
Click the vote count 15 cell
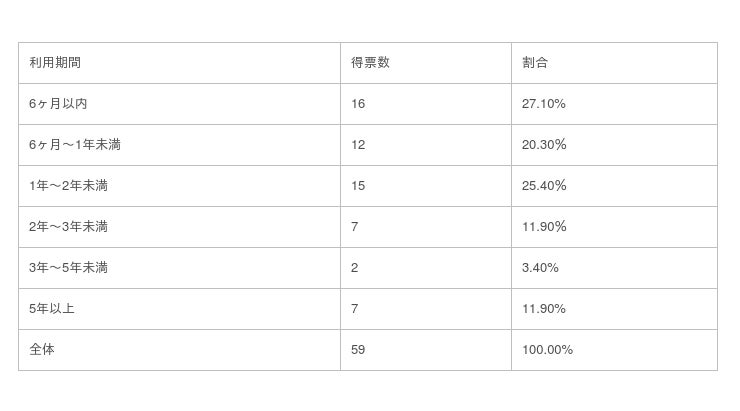click(359, 186)
